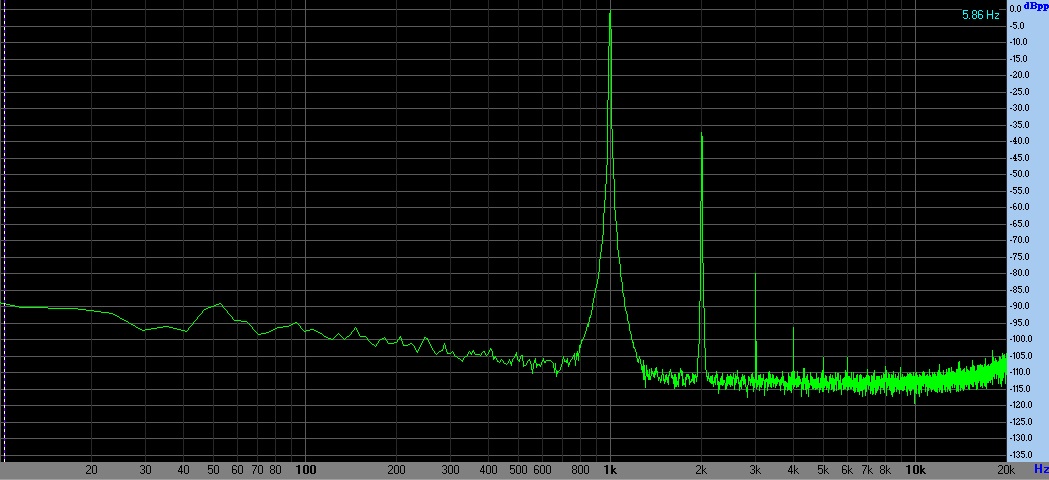Click the -85.0 dB level label
The height and width of the screenshot is (480, 1049).
tap(1018, 290)
